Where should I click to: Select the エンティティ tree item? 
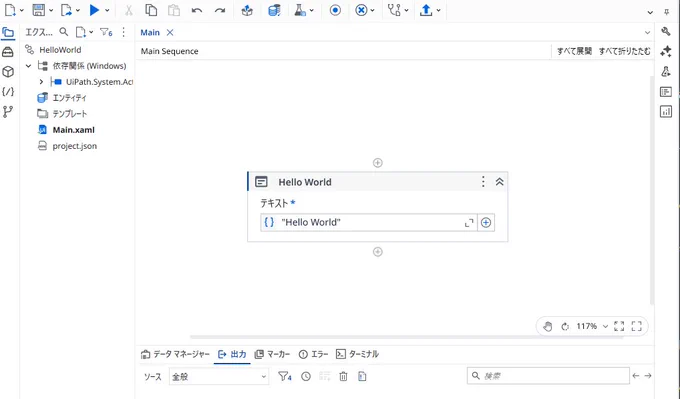click(69, 98)
